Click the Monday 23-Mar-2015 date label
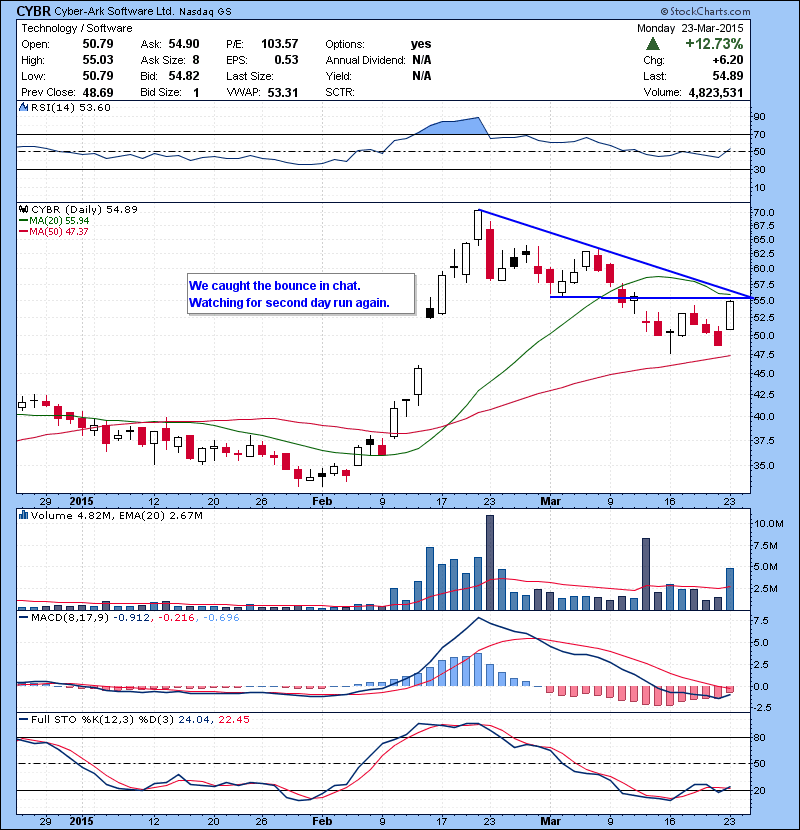 pyautogui.click(x=690, y=28)
